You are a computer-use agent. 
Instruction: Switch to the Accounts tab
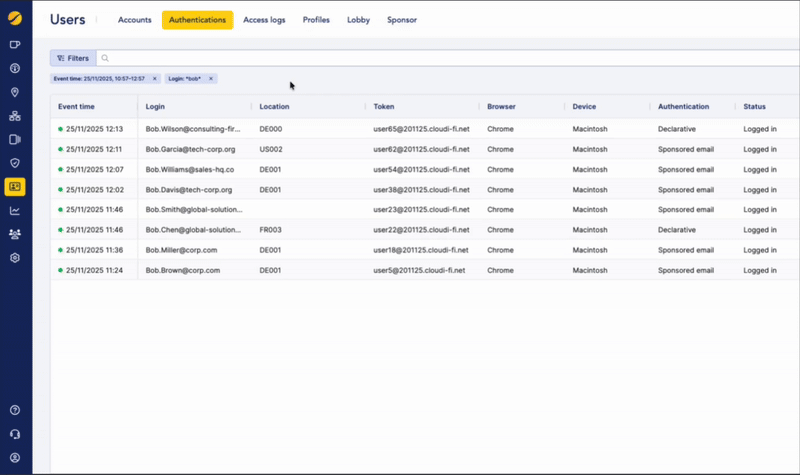pos(135,20)
